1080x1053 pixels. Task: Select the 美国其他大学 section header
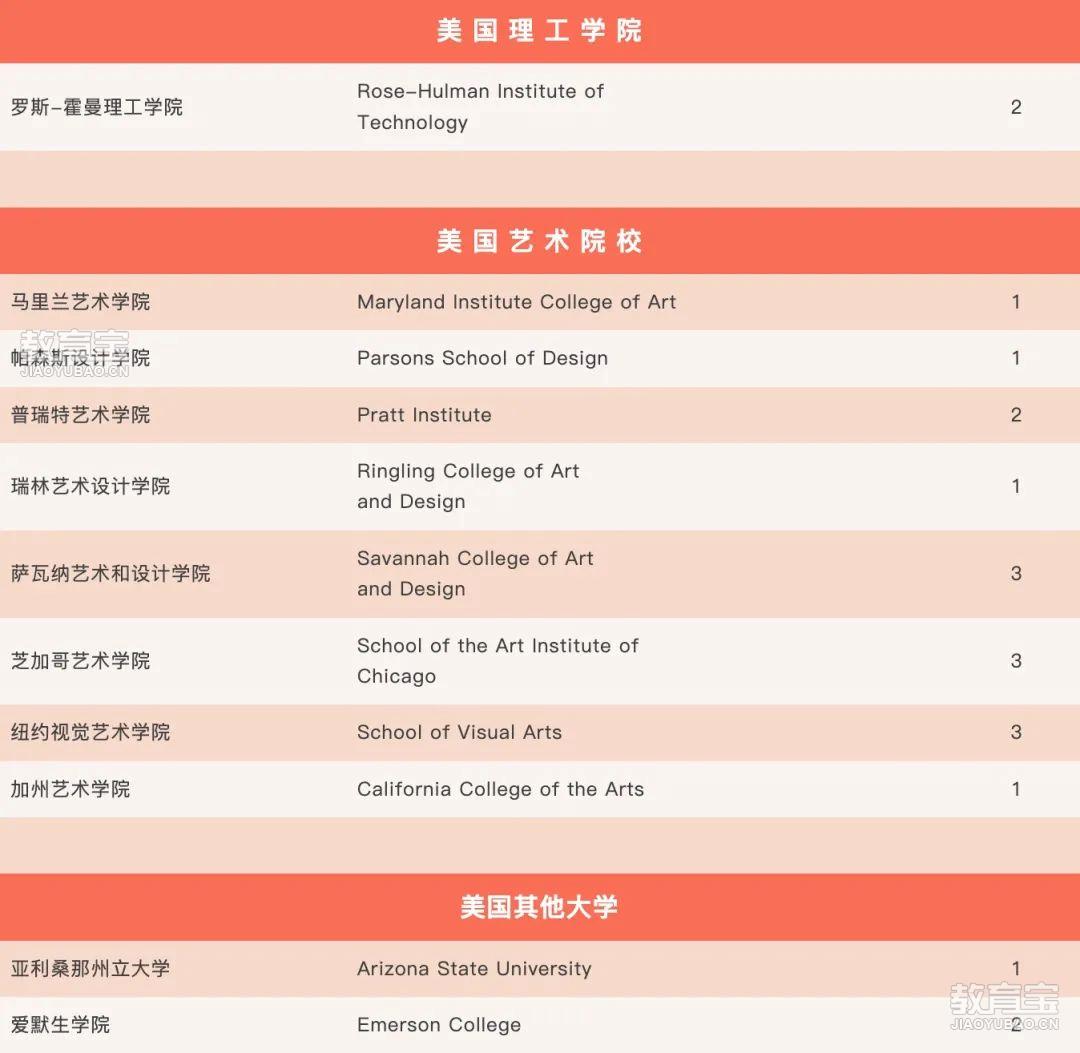539,907
